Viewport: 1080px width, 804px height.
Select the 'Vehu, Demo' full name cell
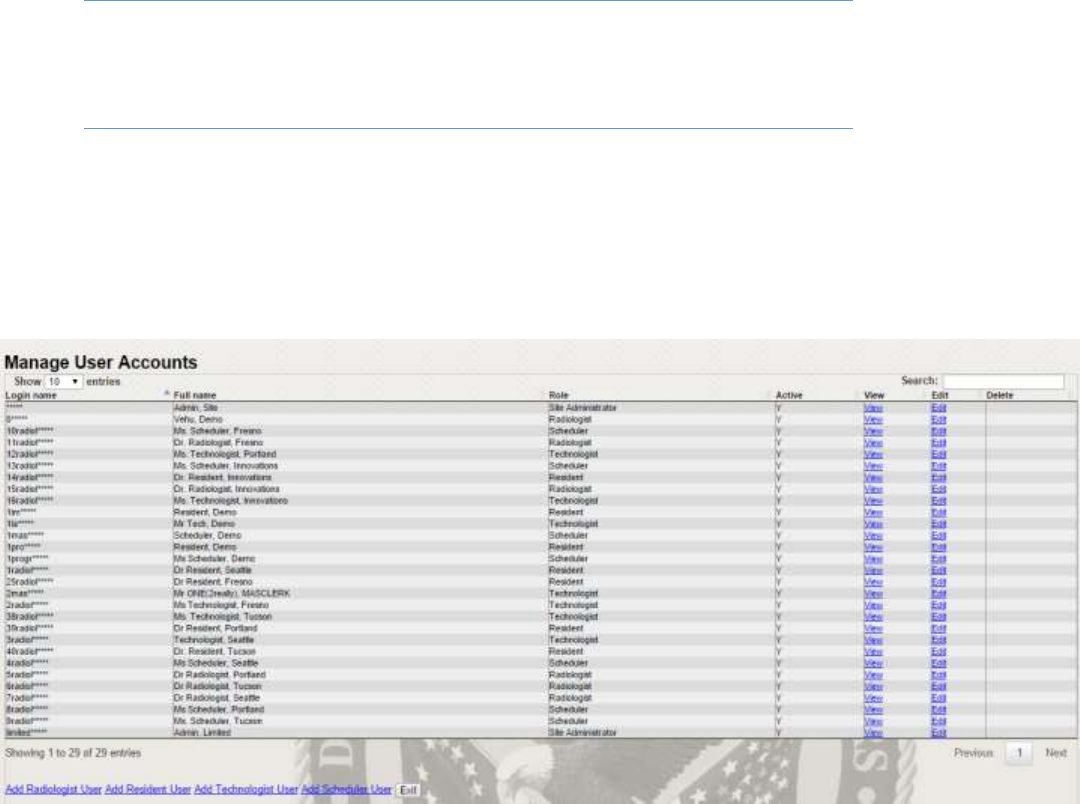pyautogui.click(x=198, y=420)
